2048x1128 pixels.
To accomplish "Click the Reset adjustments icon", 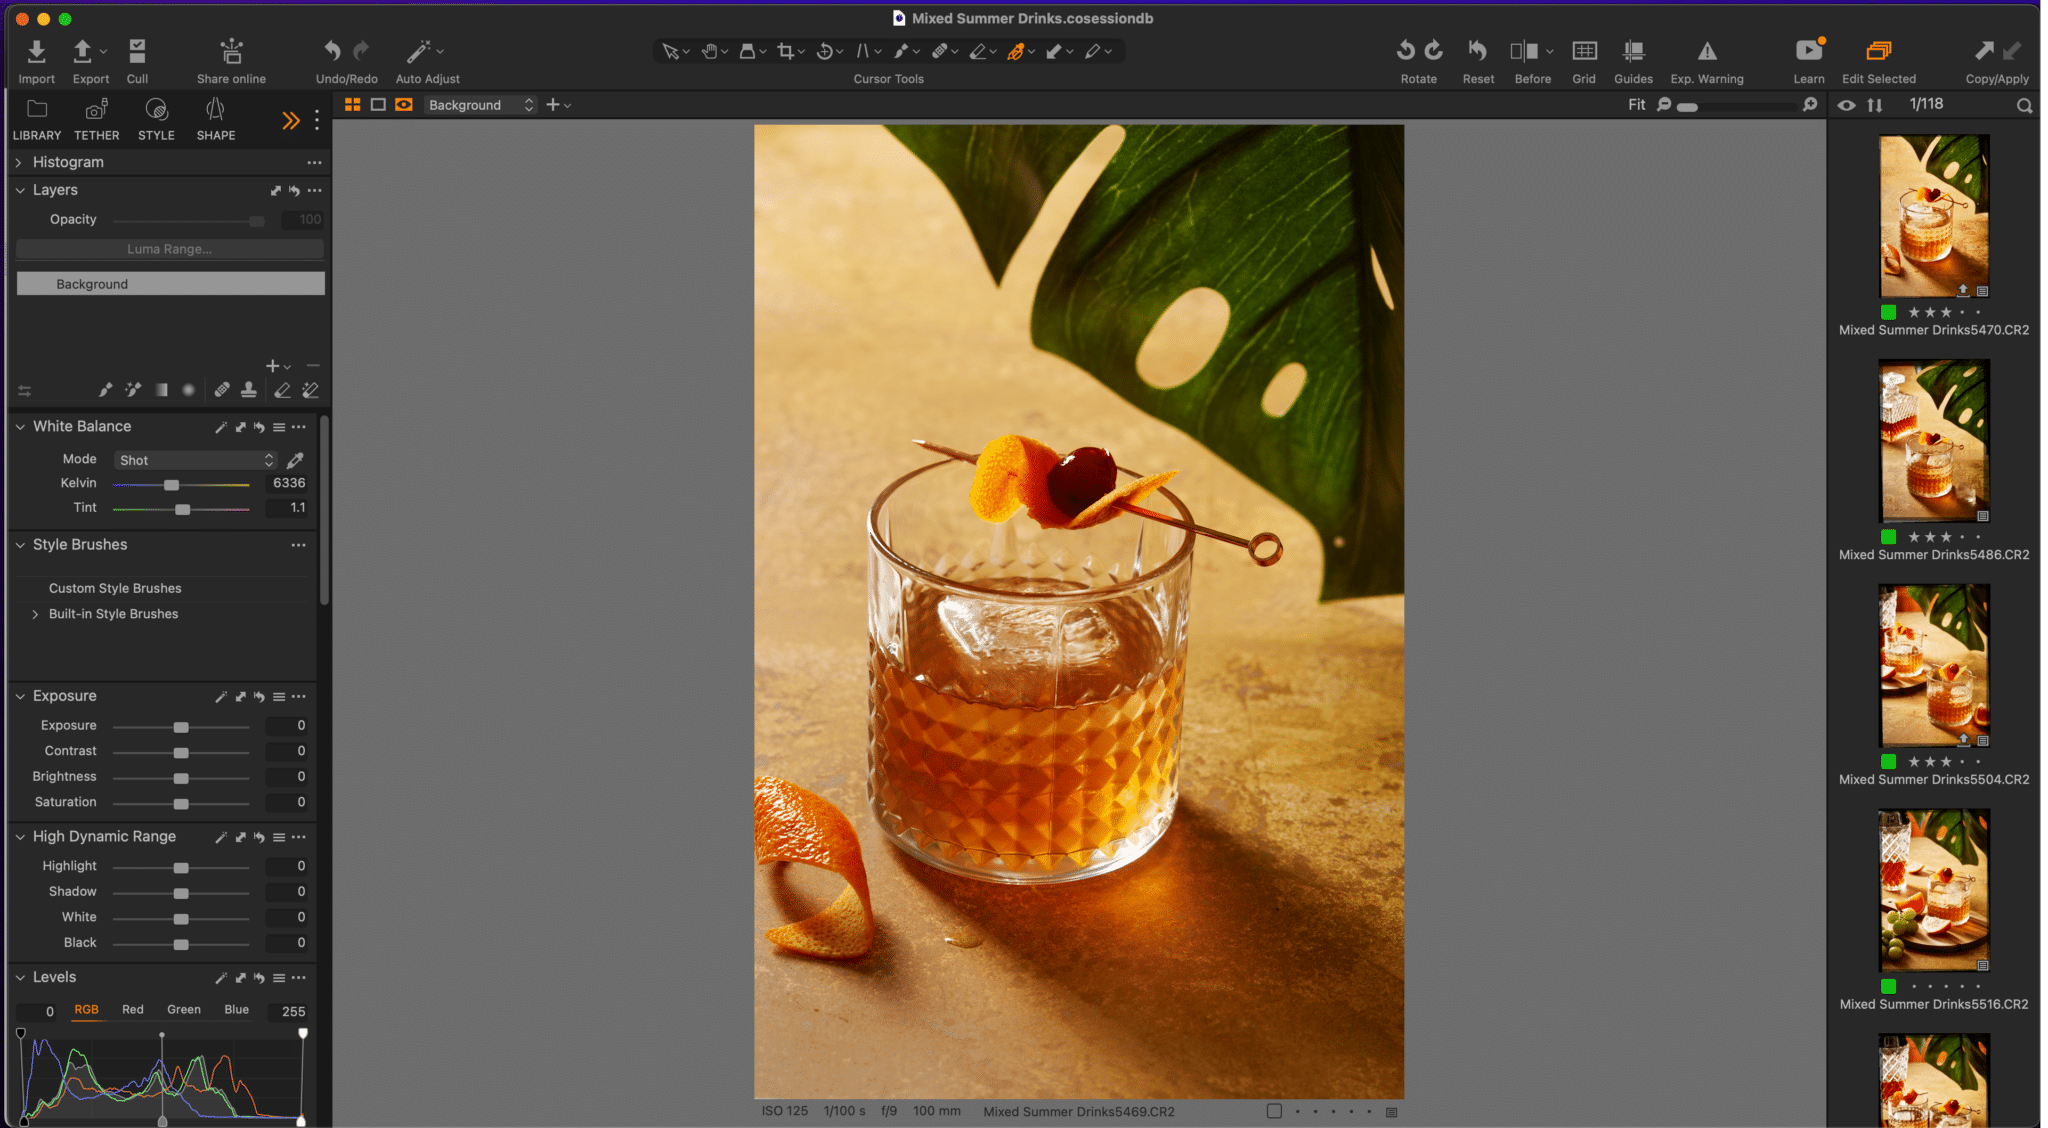I will pyautogui.click(x=1478, y=50).
